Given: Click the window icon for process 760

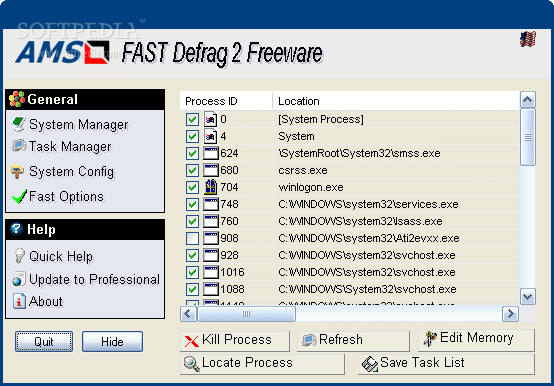Looking at the screenshot, I should coord(211,221).
